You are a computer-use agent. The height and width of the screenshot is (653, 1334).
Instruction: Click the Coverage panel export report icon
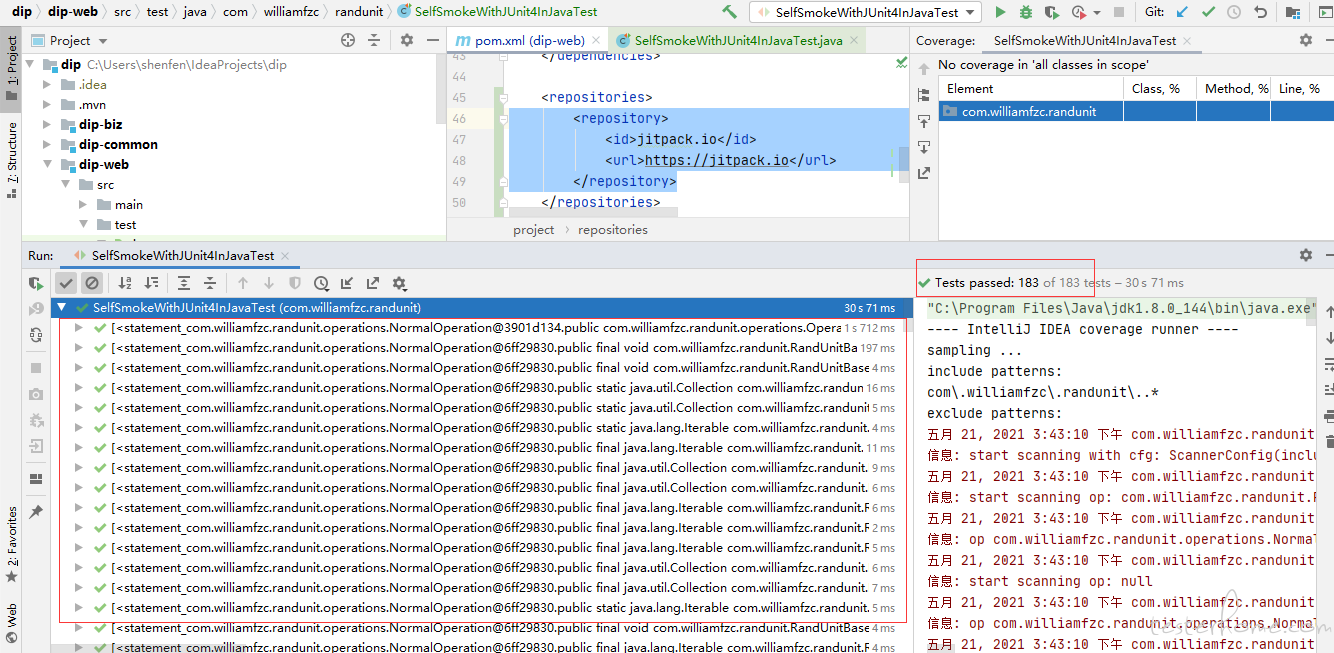(924, 173)
